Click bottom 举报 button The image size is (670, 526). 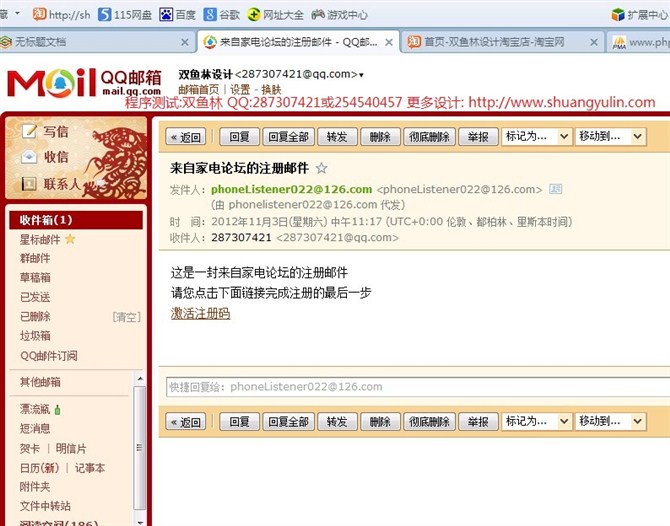[x=478, y=422]
